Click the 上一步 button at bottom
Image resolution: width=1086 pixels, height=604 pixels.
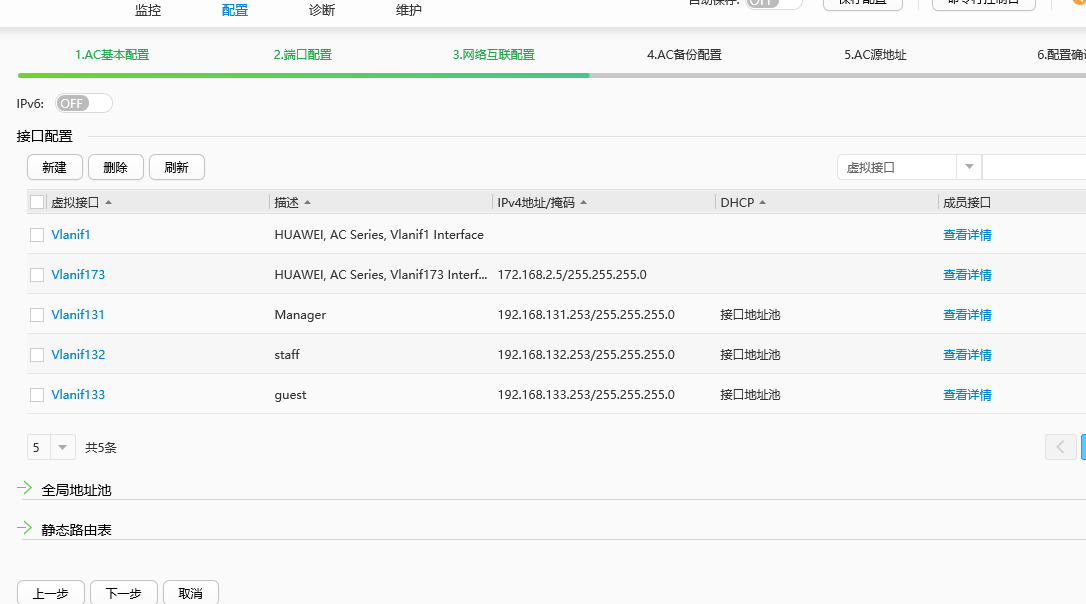tap(50, 592)
